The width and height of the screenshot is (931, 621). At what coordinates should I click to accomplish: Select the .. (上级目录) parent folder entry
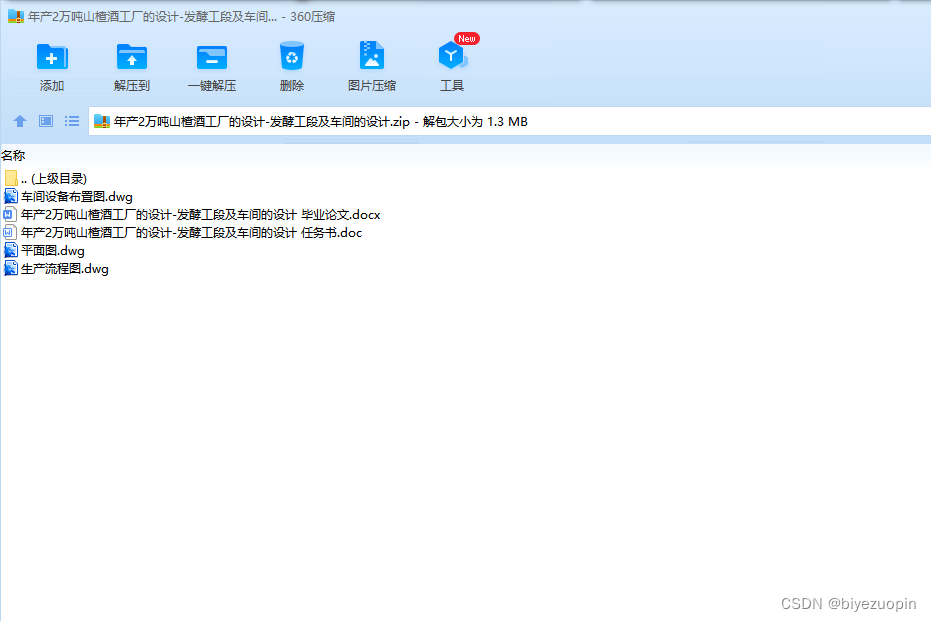pyautogui.click(x=46, y=178)
